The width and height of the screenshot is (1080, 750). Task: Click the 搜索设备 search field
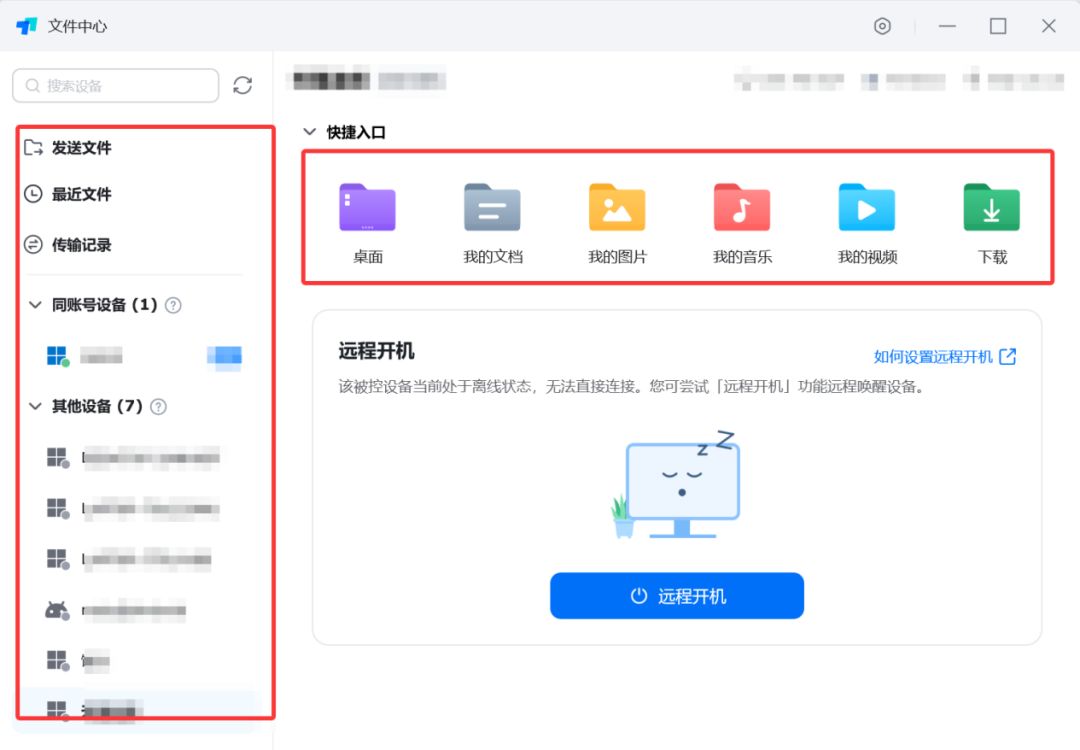coord(116,85)
